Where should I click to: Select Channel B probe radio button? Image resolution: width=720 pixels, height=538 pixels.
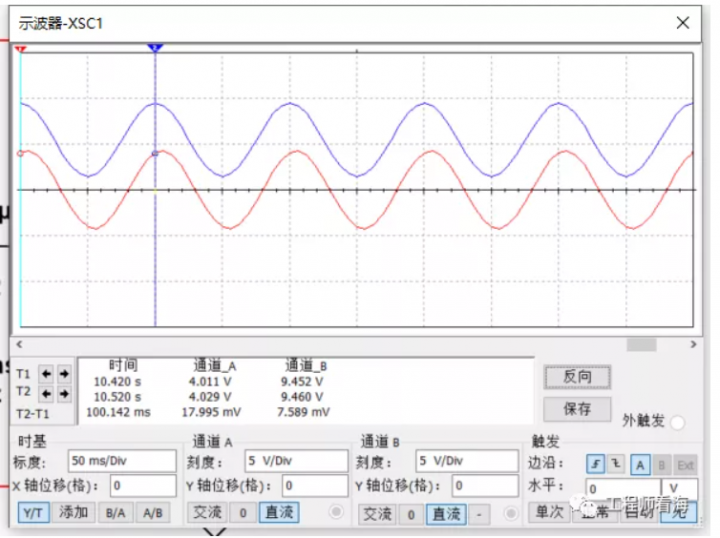coord(510,513)
